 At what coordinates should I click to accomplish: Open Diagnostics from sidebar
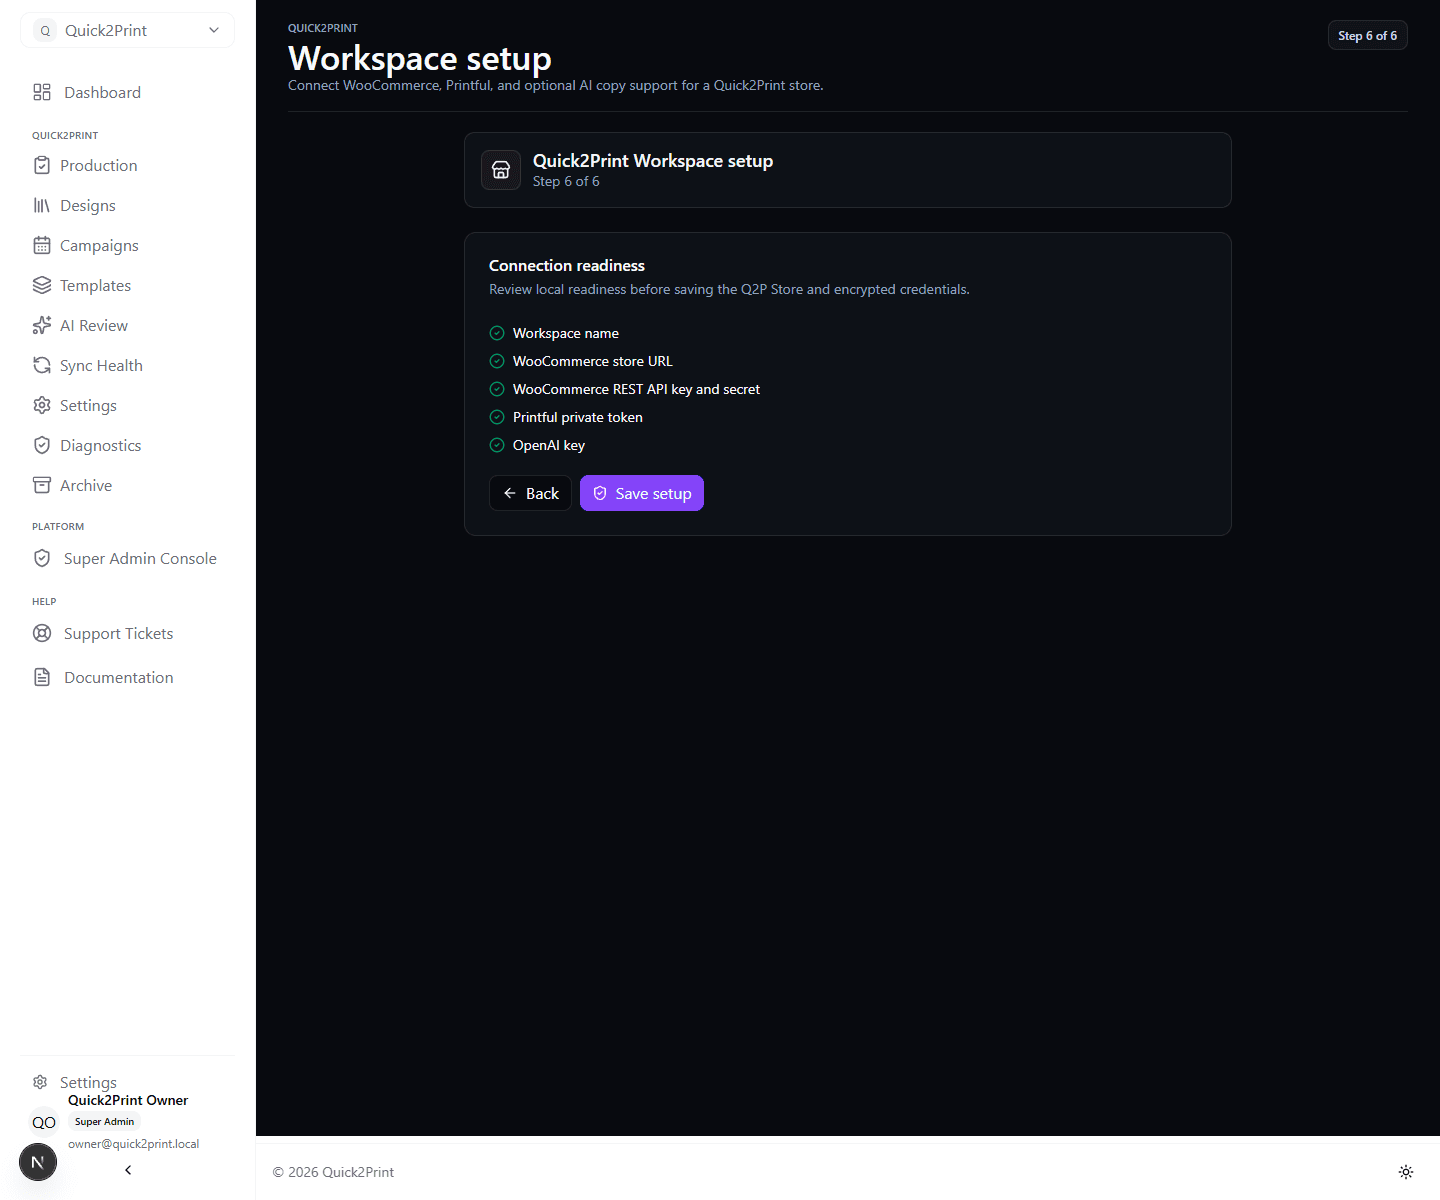(127, 445)
